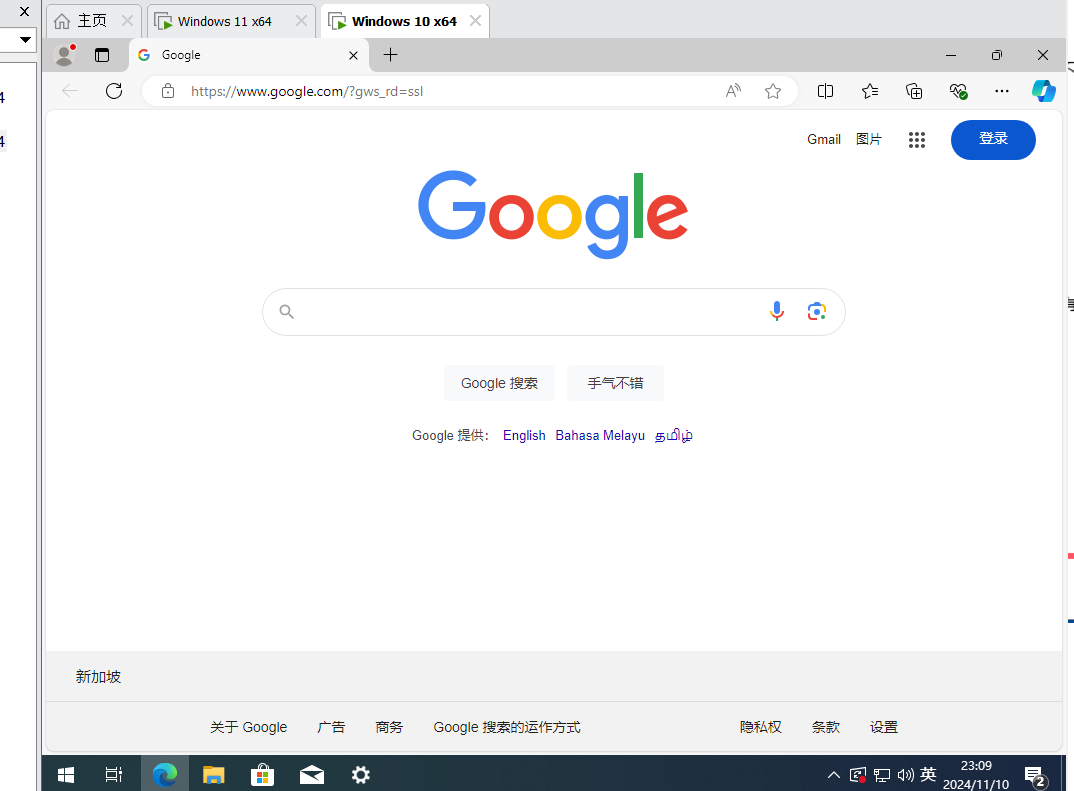Open Edge Copilot sidebar icon
Viewport: 1074px width, 791px height.
1043,91
